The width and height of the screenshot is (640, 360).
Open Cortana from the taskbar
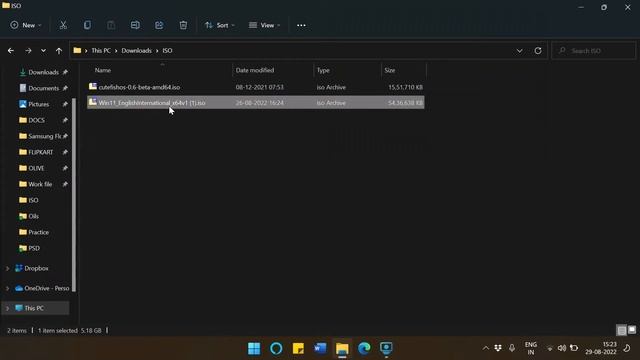(x=276, y=348)
